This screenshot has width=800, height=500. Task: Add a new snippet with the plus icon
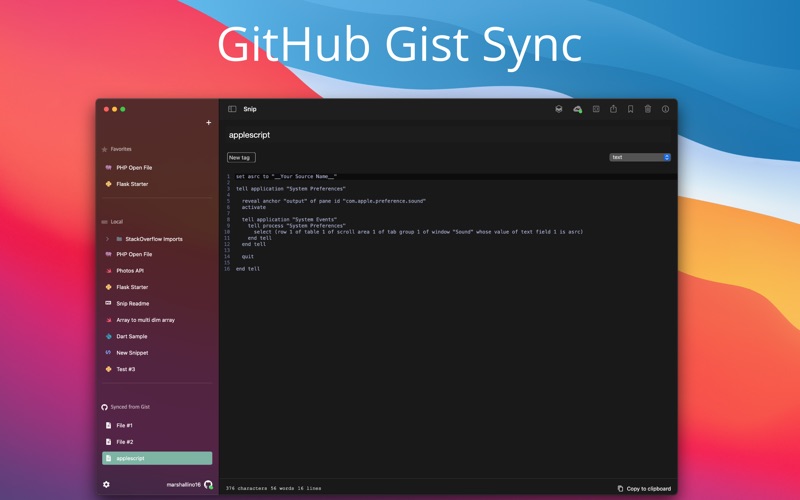tap(208, 122)
